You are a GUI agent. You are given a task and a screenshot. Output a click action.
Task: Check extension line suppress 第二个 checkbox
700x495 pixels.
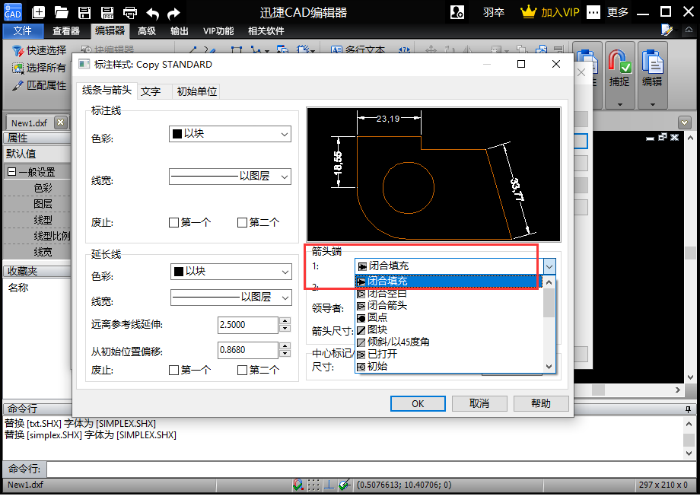242,370
